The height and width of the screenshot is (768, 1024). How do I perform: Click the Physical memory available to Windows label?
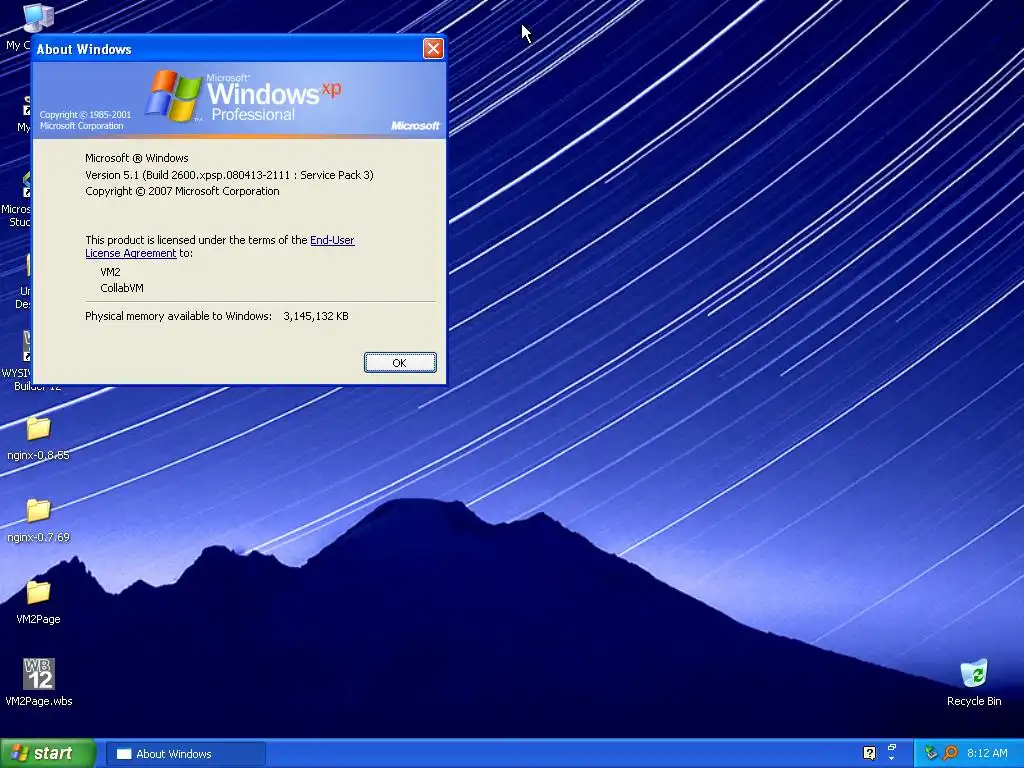(x=178, y=316)
